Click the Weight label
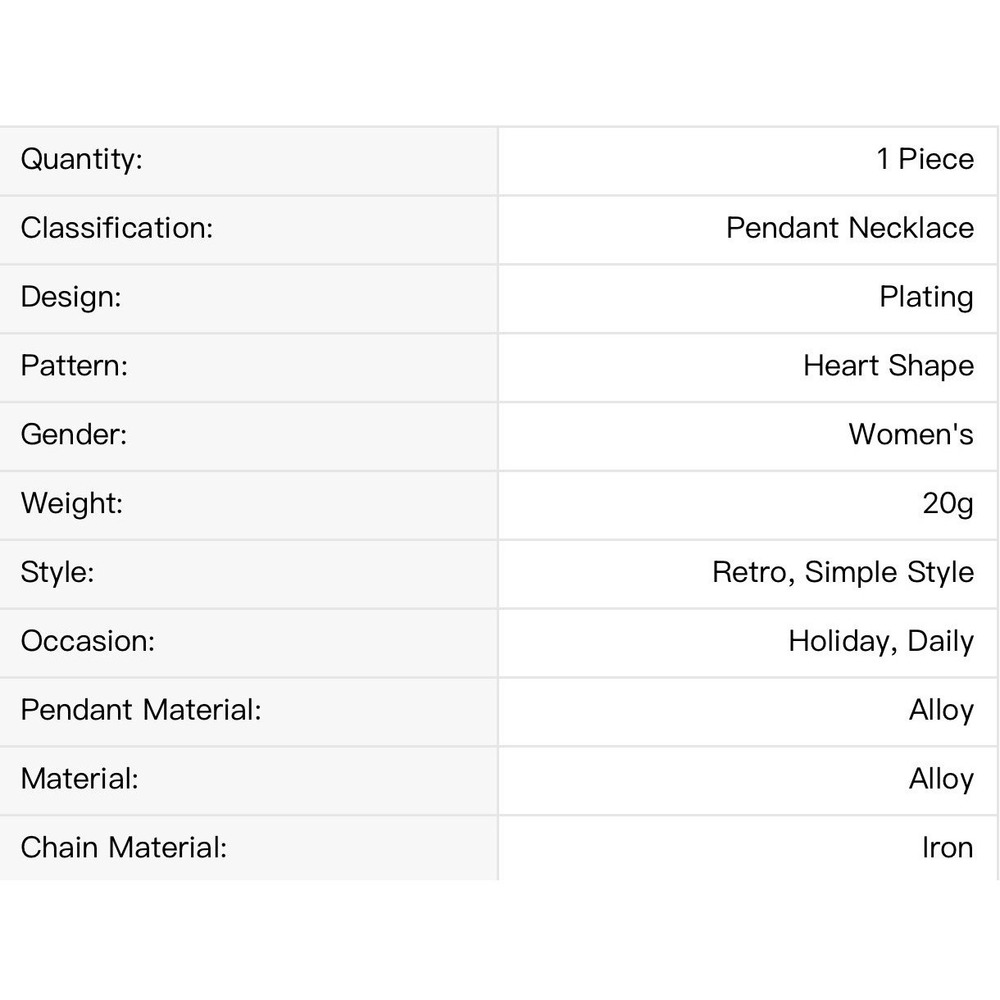The width and height of the screenshot is (1000, 1000). (x=71, y=504)
